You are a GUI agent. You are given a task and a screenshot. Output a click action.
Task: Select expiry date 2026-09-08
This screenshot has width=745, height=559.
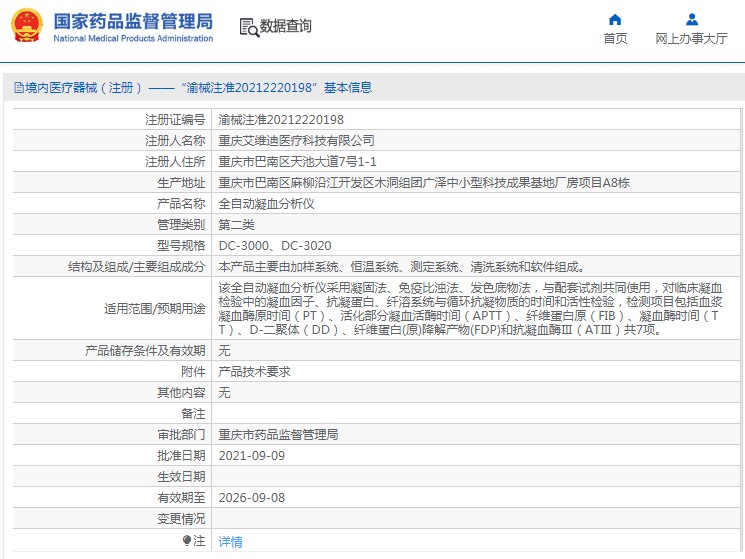click(x=251, y=498)
